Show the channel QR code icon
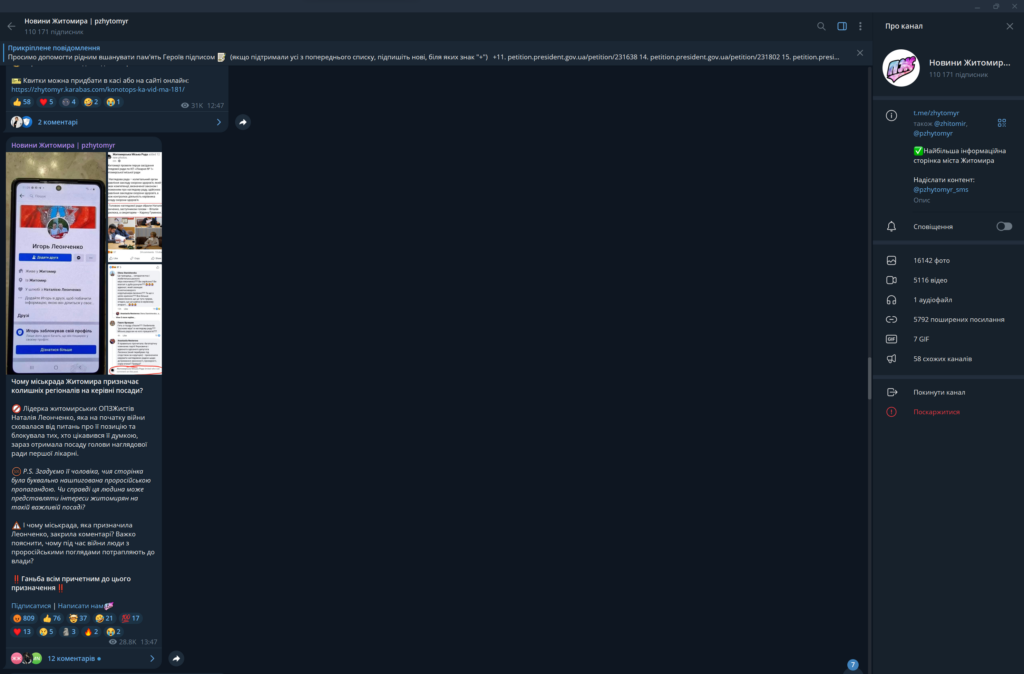This screenshot has height=674, width=1024. tap(1001, 123)
